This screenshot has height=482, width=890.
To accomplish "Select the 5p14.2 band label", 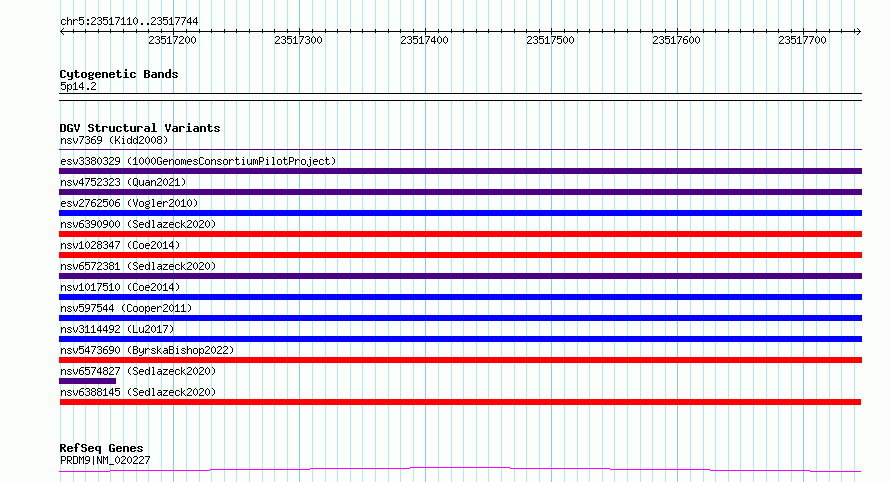I will point(78,87).
